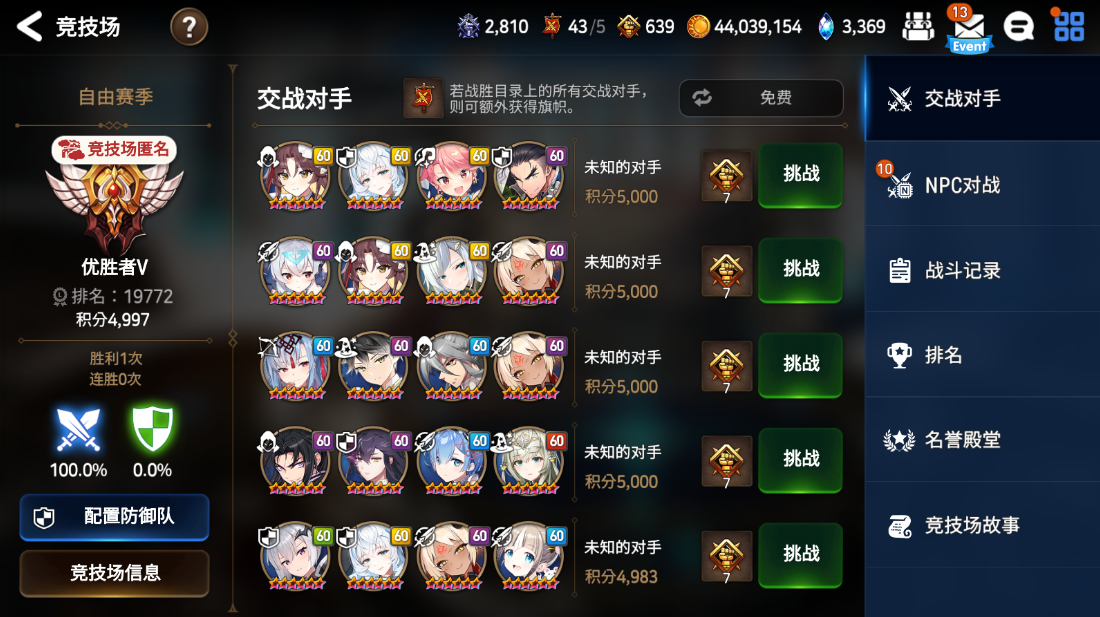The height and width of the screenshot is (617, 1100).
Task: Tap the green shield defense rate icon
Action: [152, 428]
